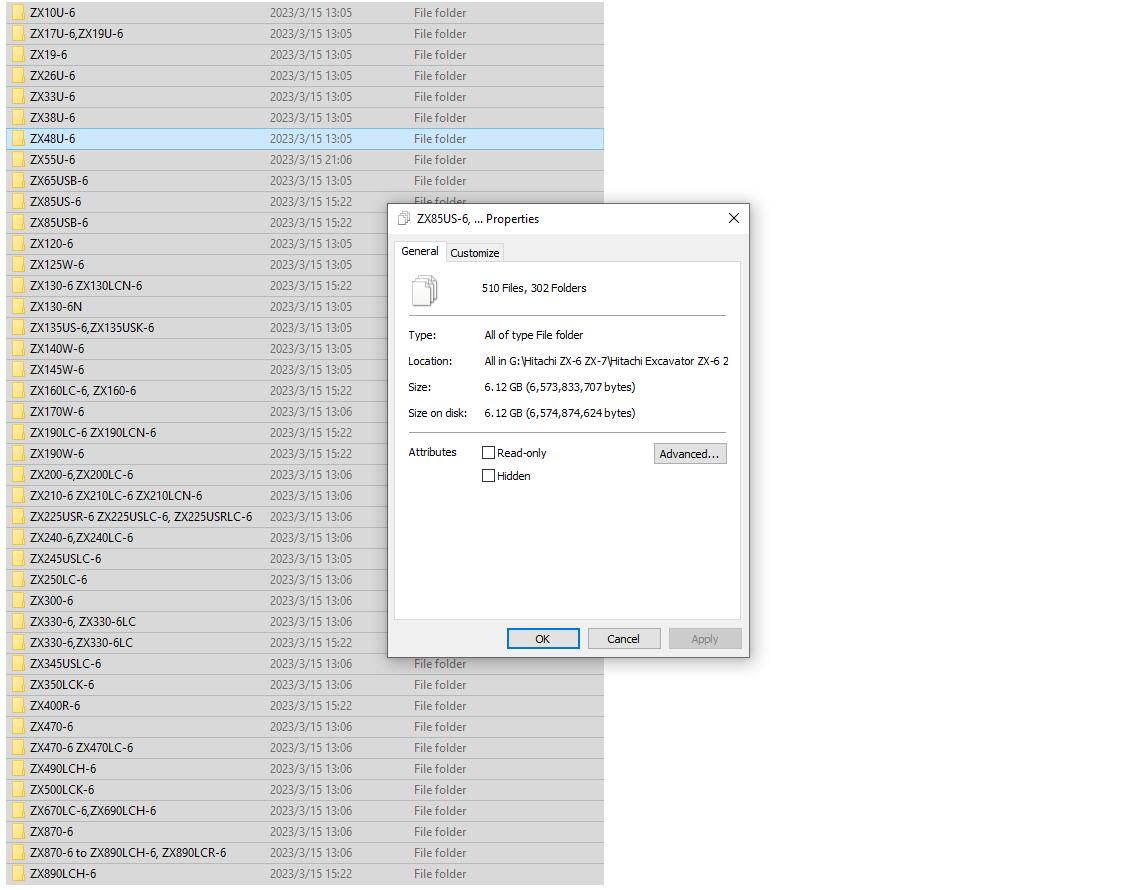
Task: Select the ZX130-6 ZX130LCN-6 folder name
Action: pos(86,285)
